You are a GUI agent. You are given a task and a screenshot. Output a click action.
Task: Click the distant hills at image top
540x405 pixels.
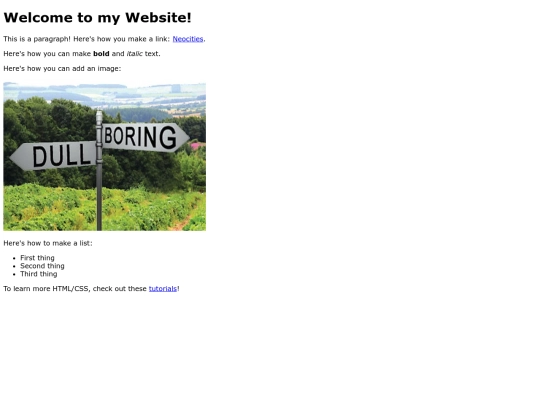(x=103, y=93)
